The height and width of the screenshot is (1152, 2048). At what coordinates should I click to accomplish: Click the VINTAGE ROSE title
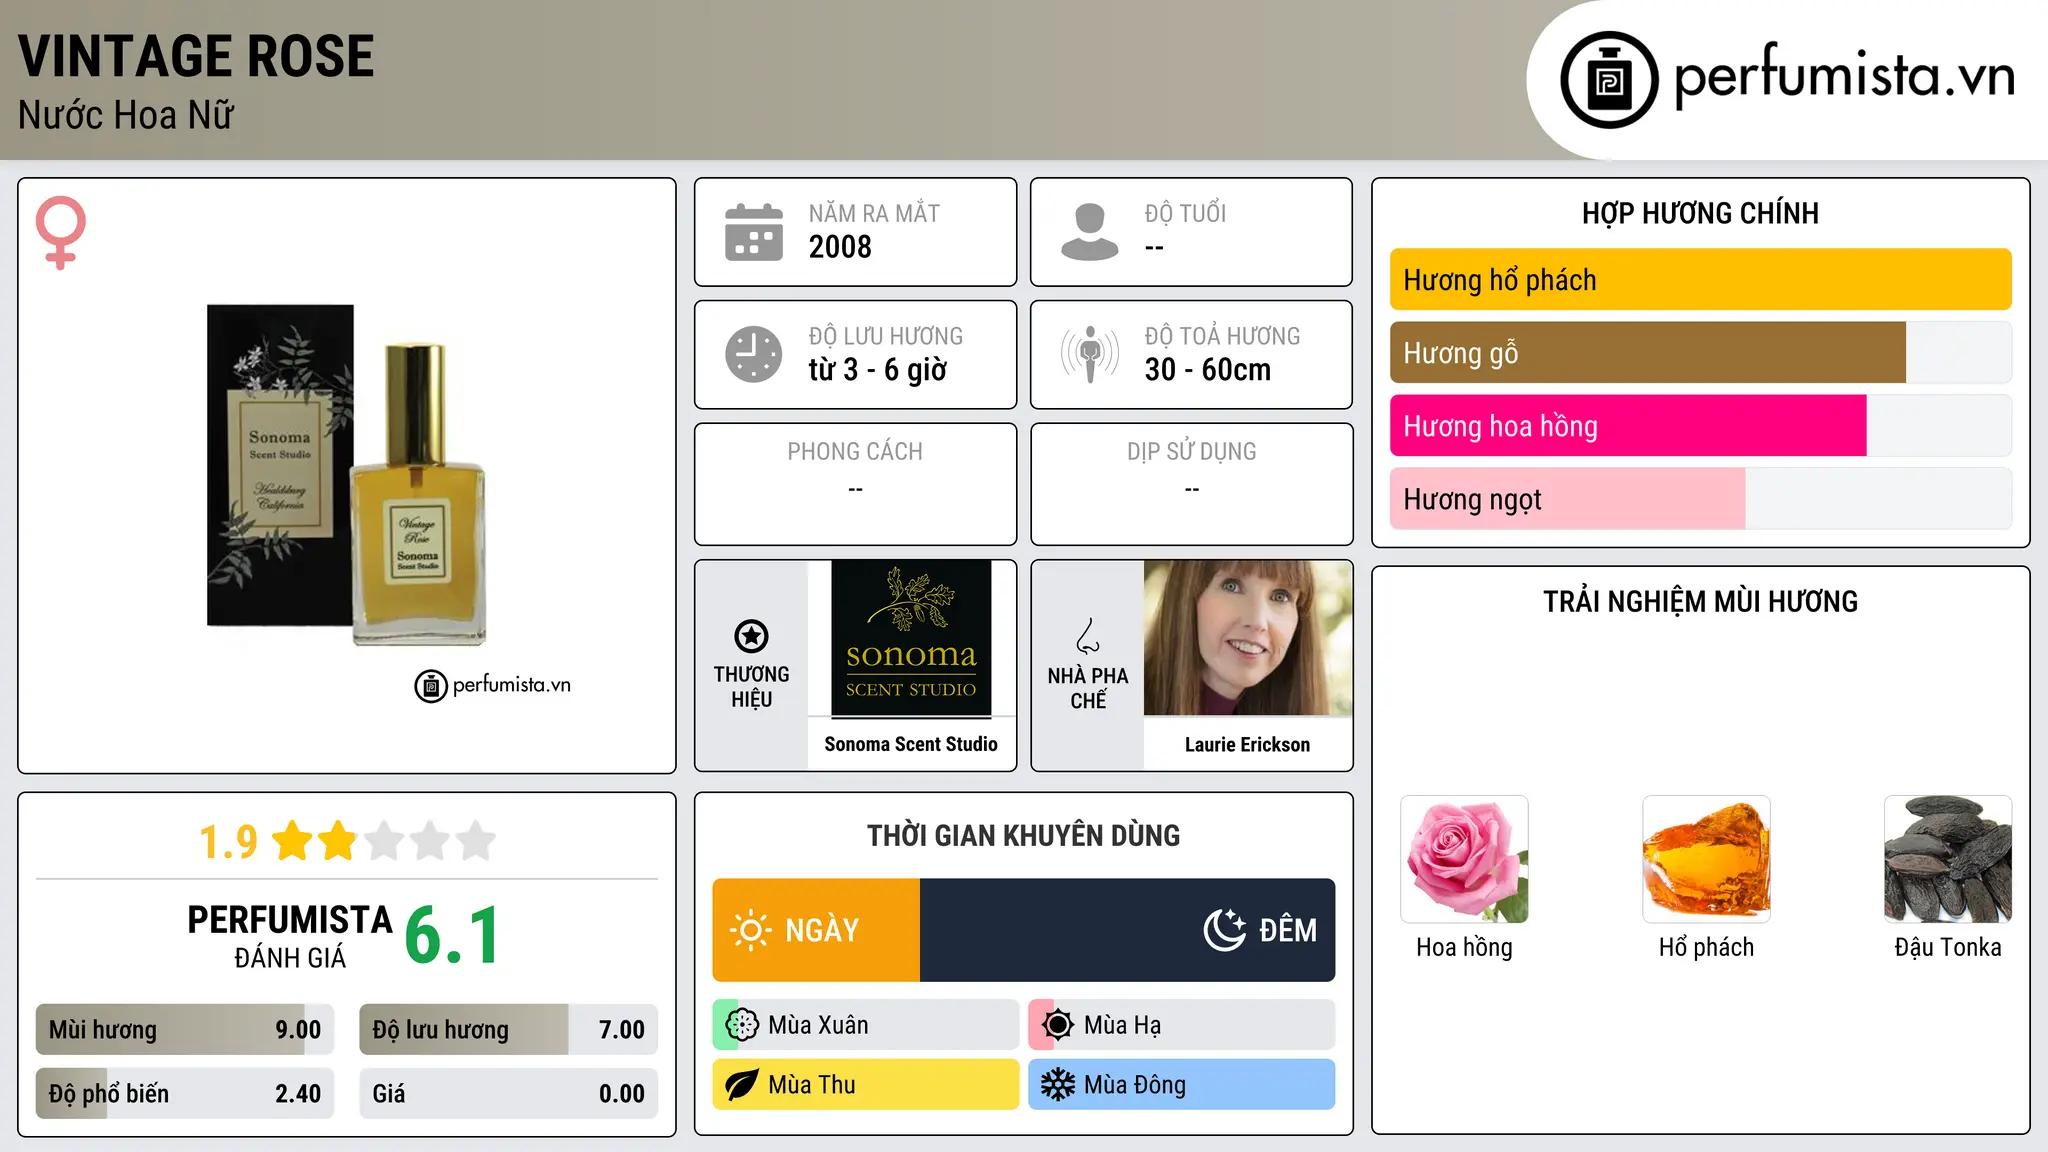196,56
